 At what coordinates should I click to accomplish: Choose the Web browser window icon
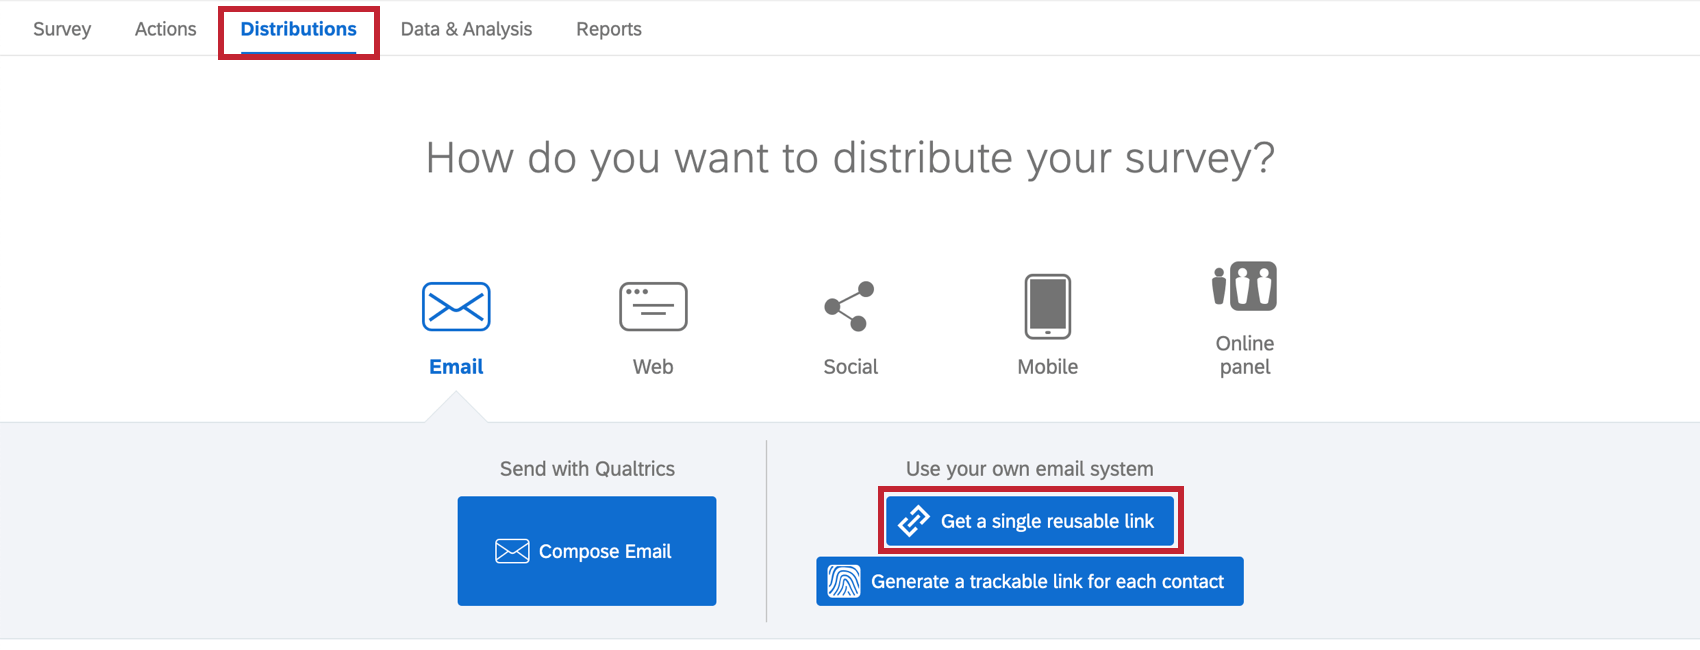(653, 306)
